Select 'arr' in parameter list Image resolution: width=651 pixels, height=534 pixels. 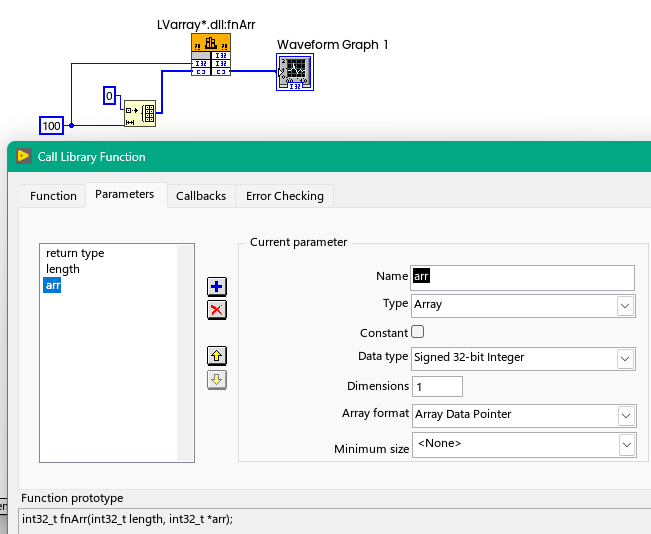point(52,285)
